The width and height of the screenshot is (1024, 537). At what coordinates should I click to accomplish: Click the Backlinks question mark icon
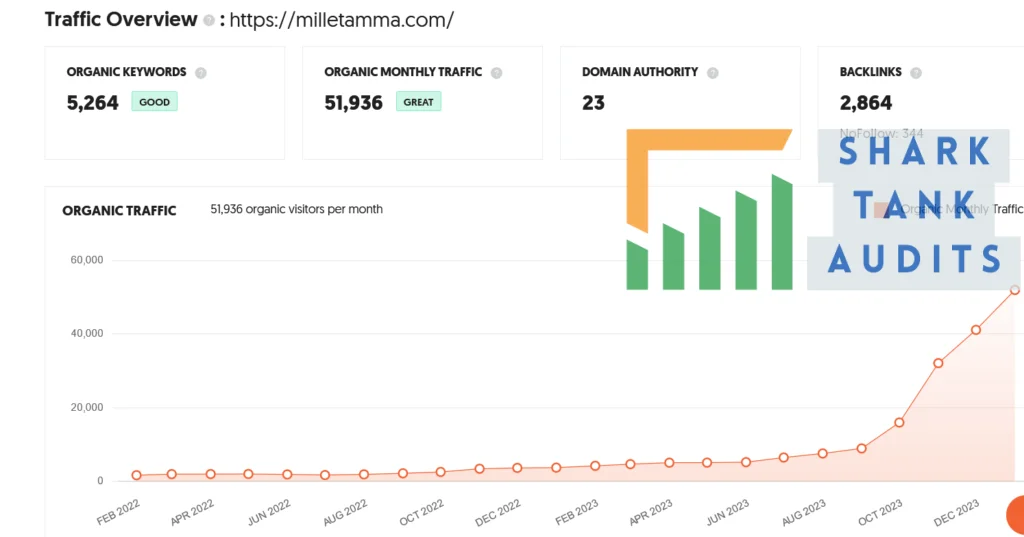916,73
